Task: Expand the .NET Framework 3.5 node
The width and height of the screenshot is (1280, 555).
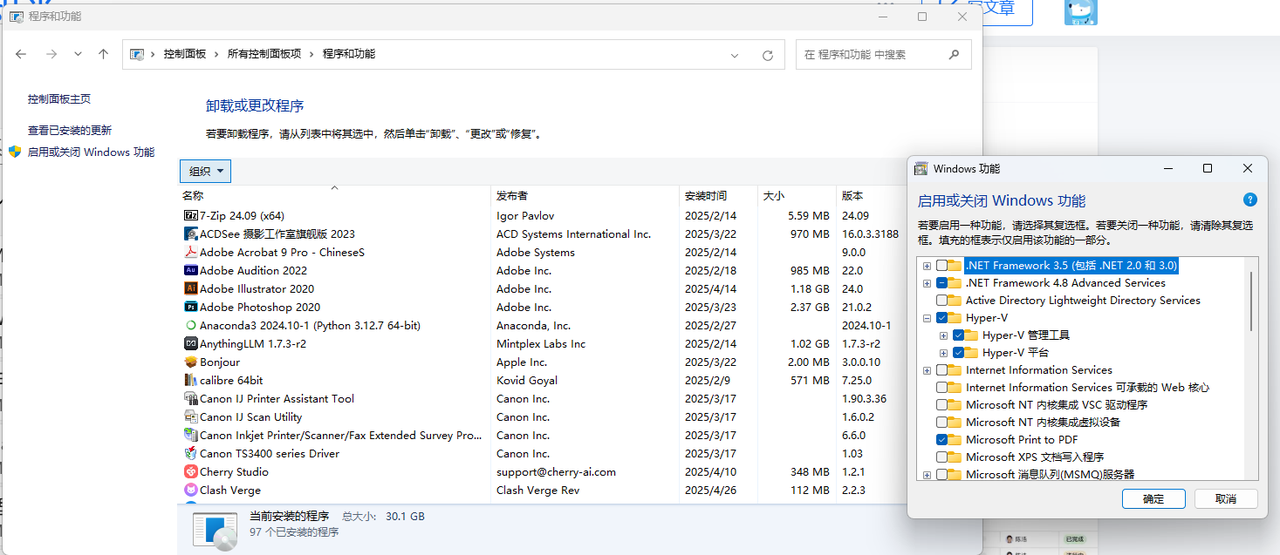Action: [x=927, y=265]
